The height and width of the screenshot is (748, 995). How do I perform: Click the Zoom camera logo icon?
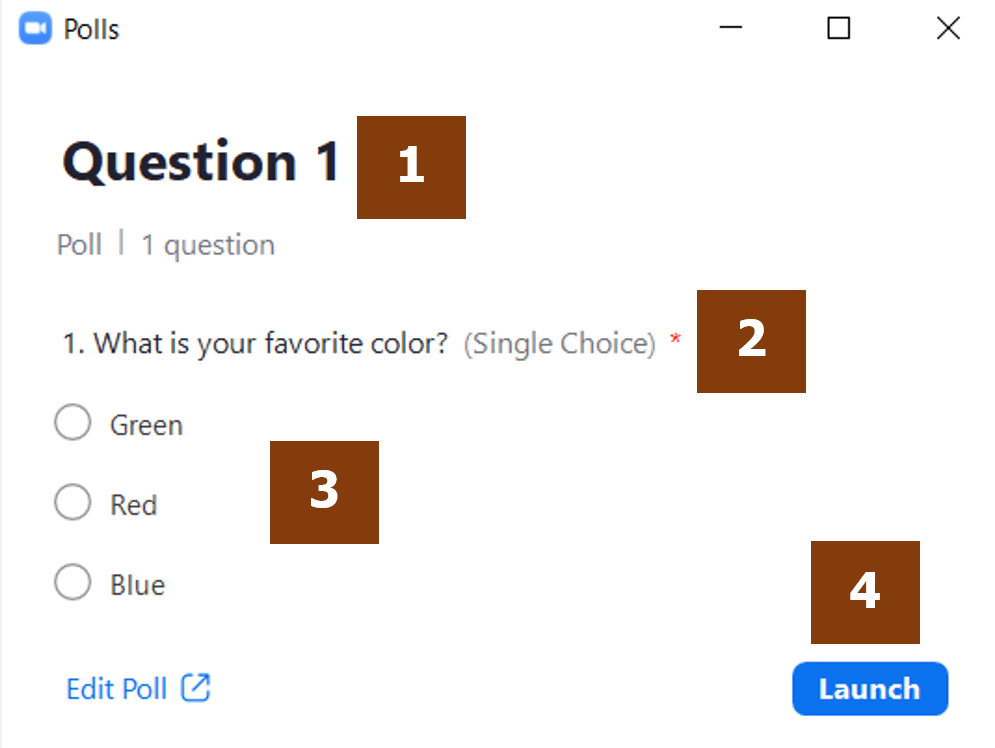[x=35, y=29]
